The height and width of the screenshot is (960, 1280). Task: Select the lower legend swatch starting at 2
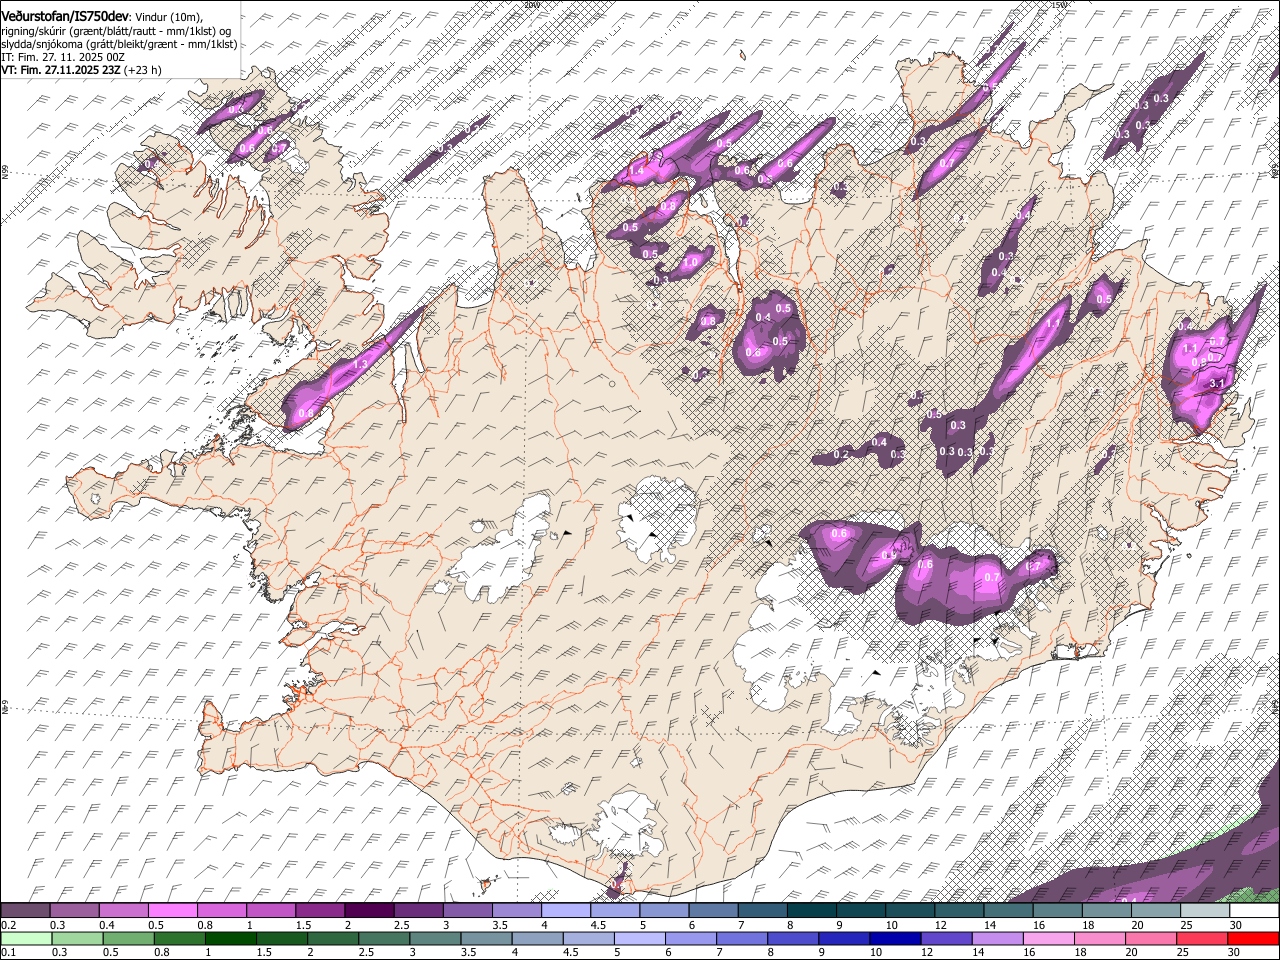(x=332, y=939)
